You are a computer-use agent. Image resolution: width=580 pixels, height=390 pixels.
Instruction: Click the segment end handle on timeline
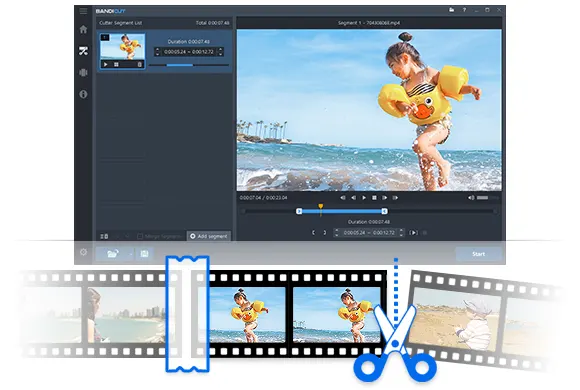[384, 211]
